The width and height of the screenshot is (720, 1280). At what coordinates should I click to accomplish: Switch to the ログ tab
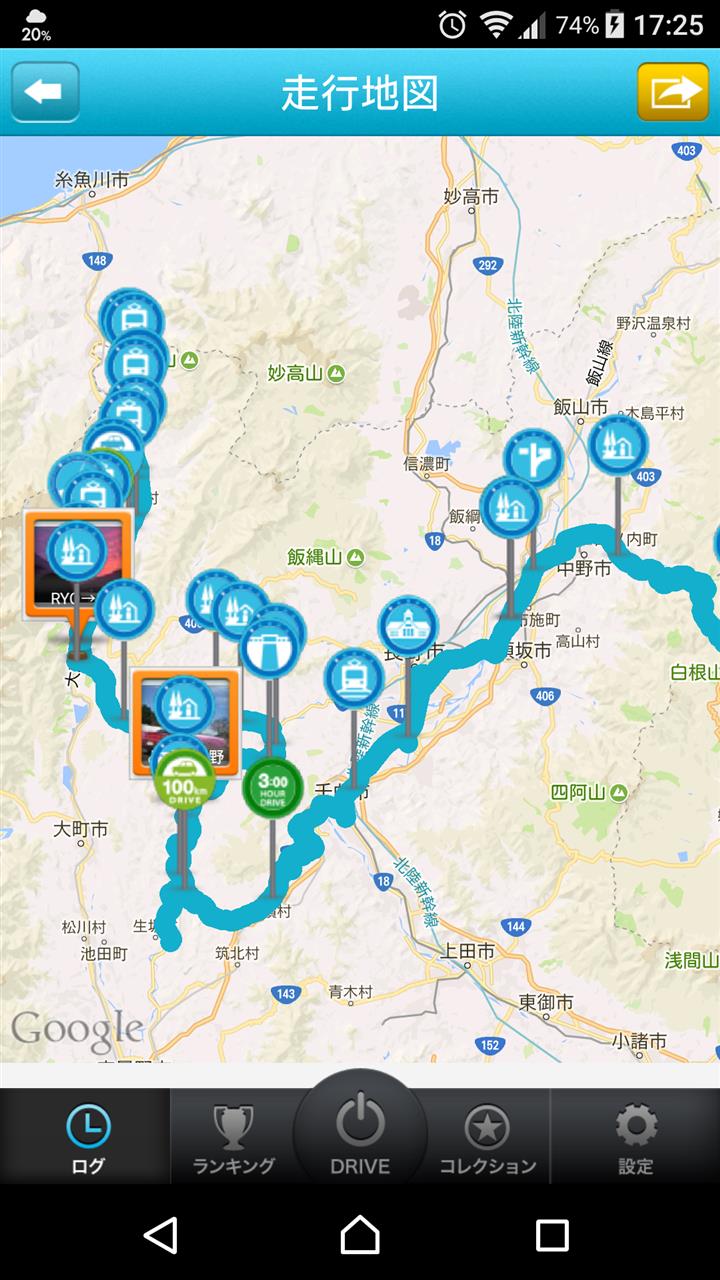86,1138
